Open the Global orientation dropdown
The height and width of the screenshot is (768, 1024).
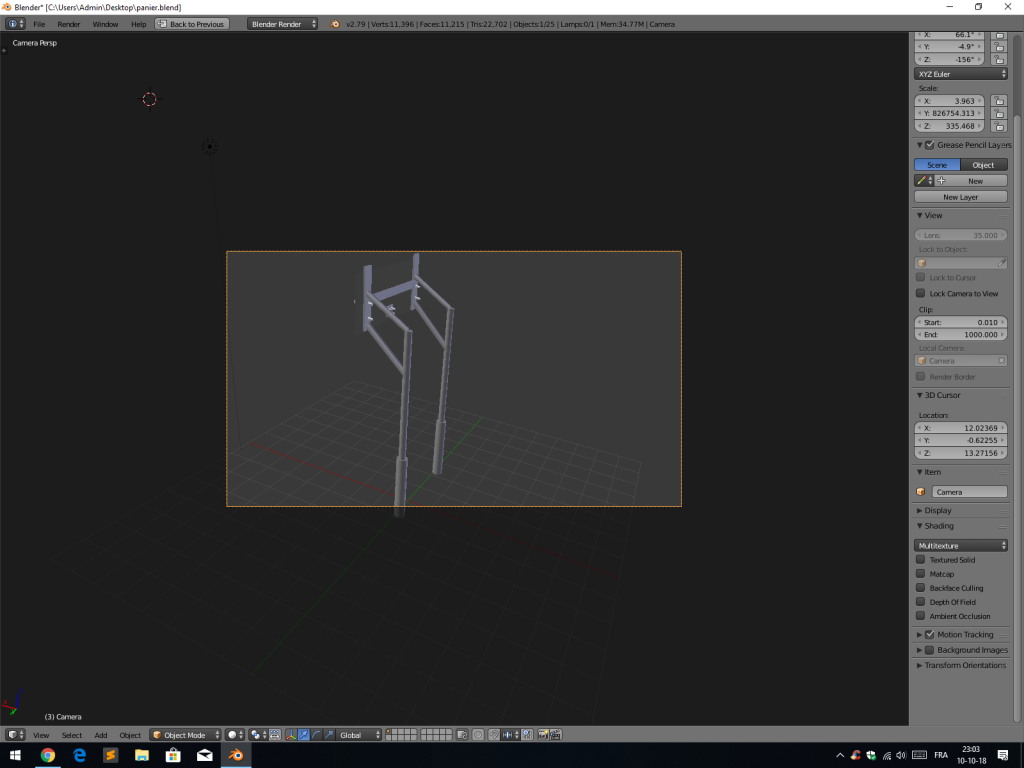point(359,735)
